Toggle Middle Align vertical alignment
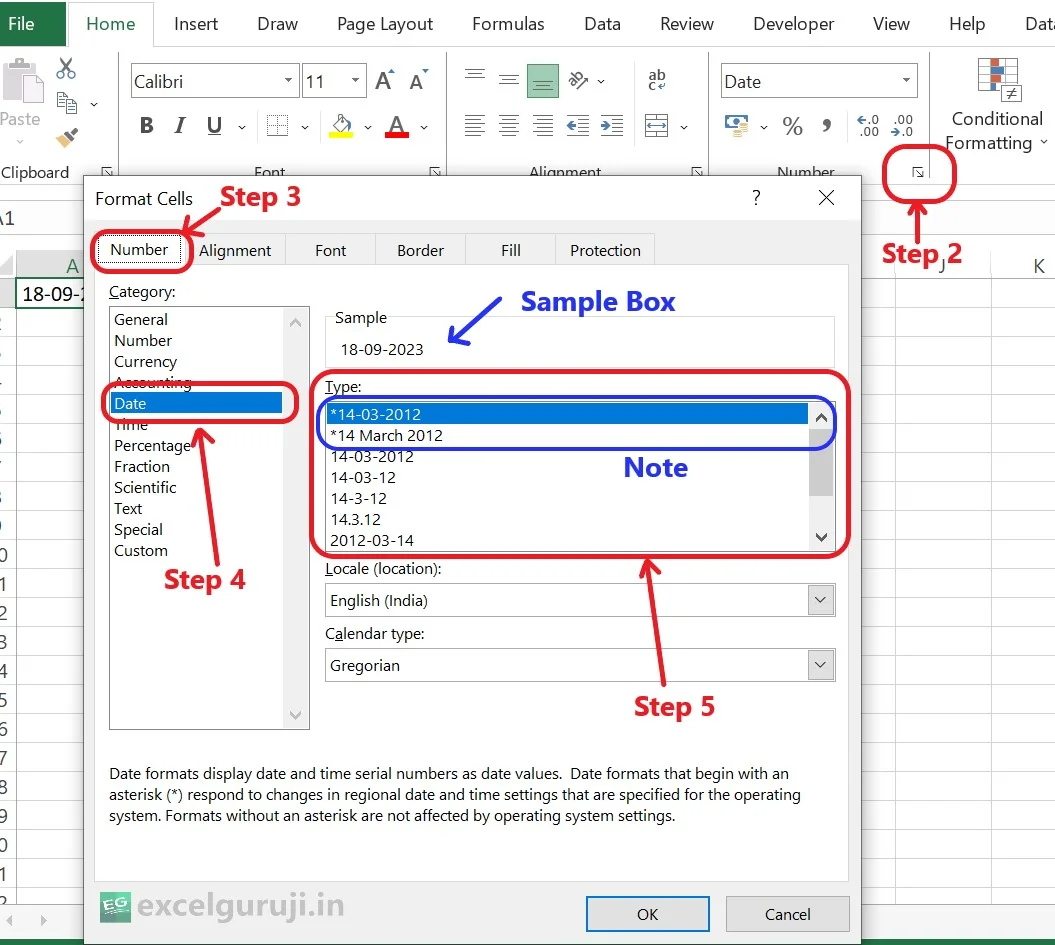Screen dimensions: 1055x945 point(509,81)
